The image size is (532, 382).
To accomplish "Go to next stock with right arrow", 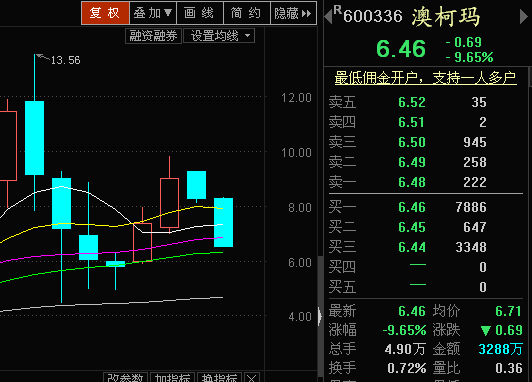I will tap(524, 17).
